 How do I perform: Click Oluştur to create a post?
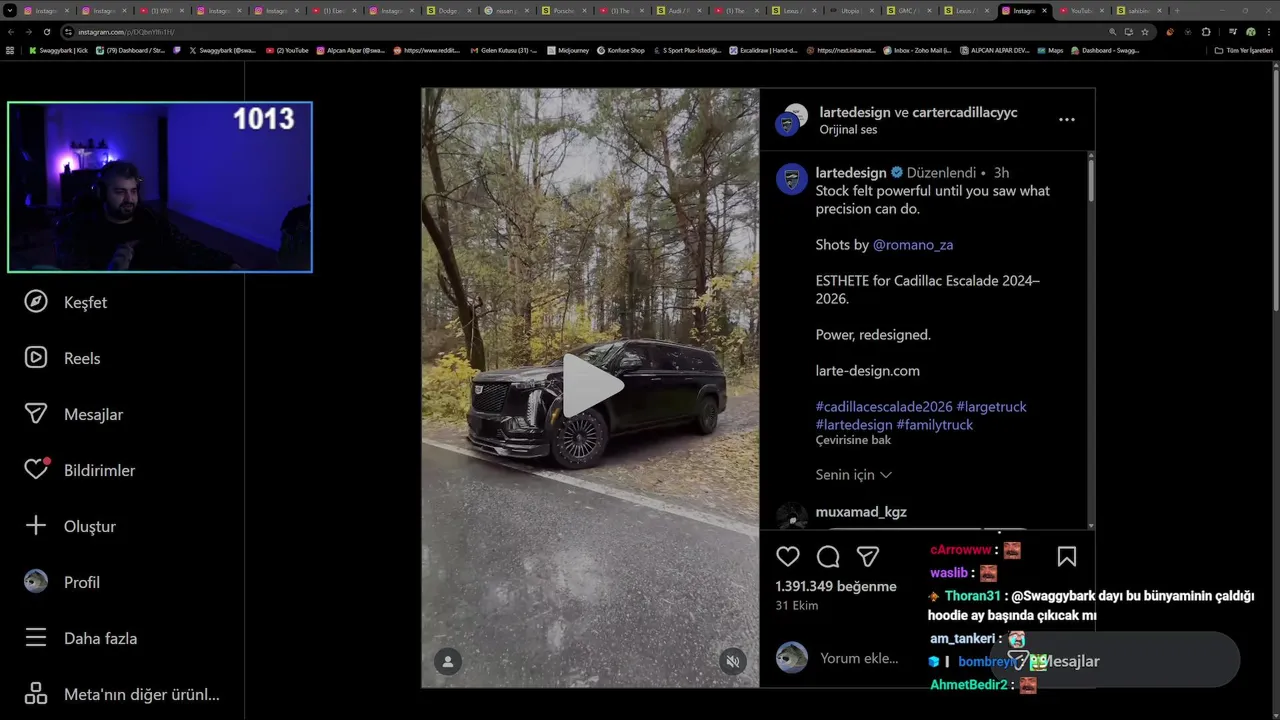coord(70,526)
